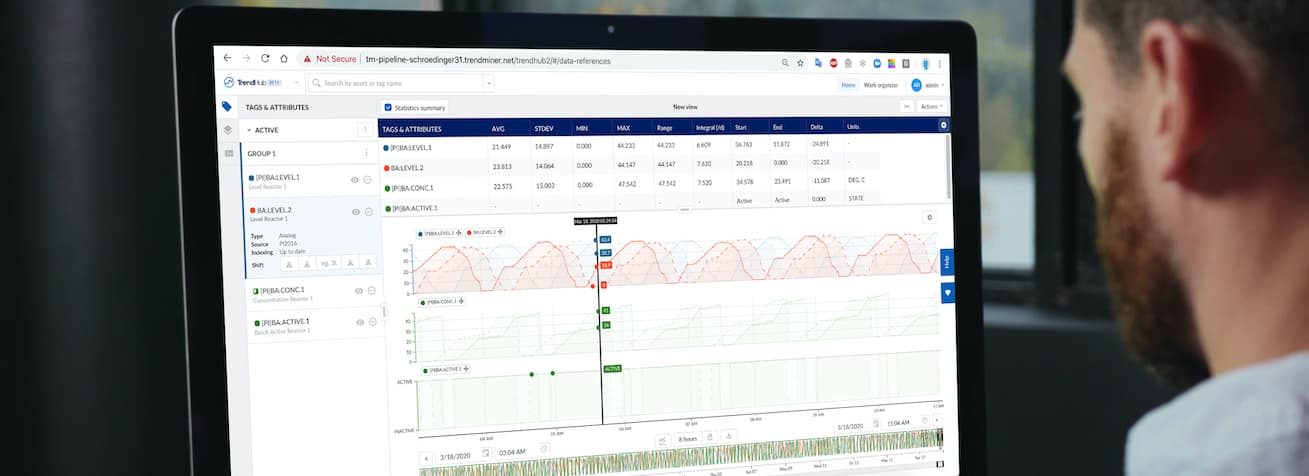
Task: Reload the page in browser toolbar
Action: coord(265,59)
